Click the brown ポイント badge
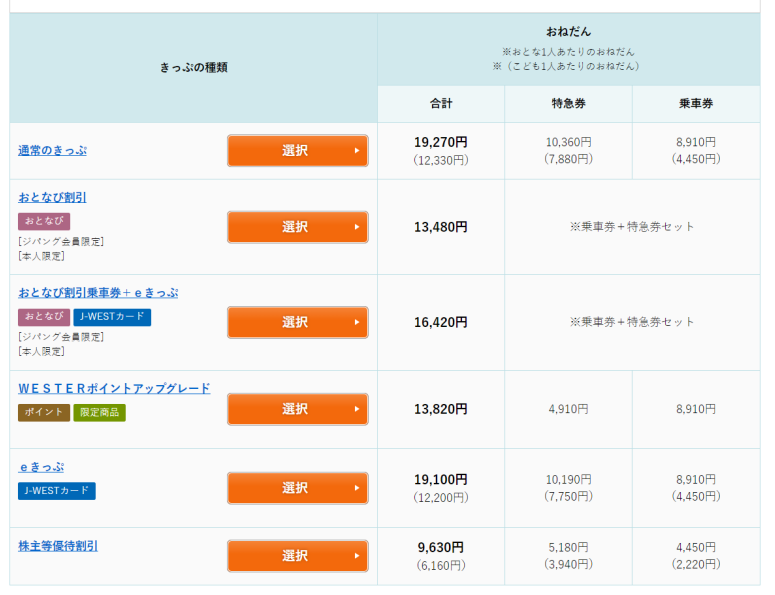775x595 pixels. [x=43, y=412]
